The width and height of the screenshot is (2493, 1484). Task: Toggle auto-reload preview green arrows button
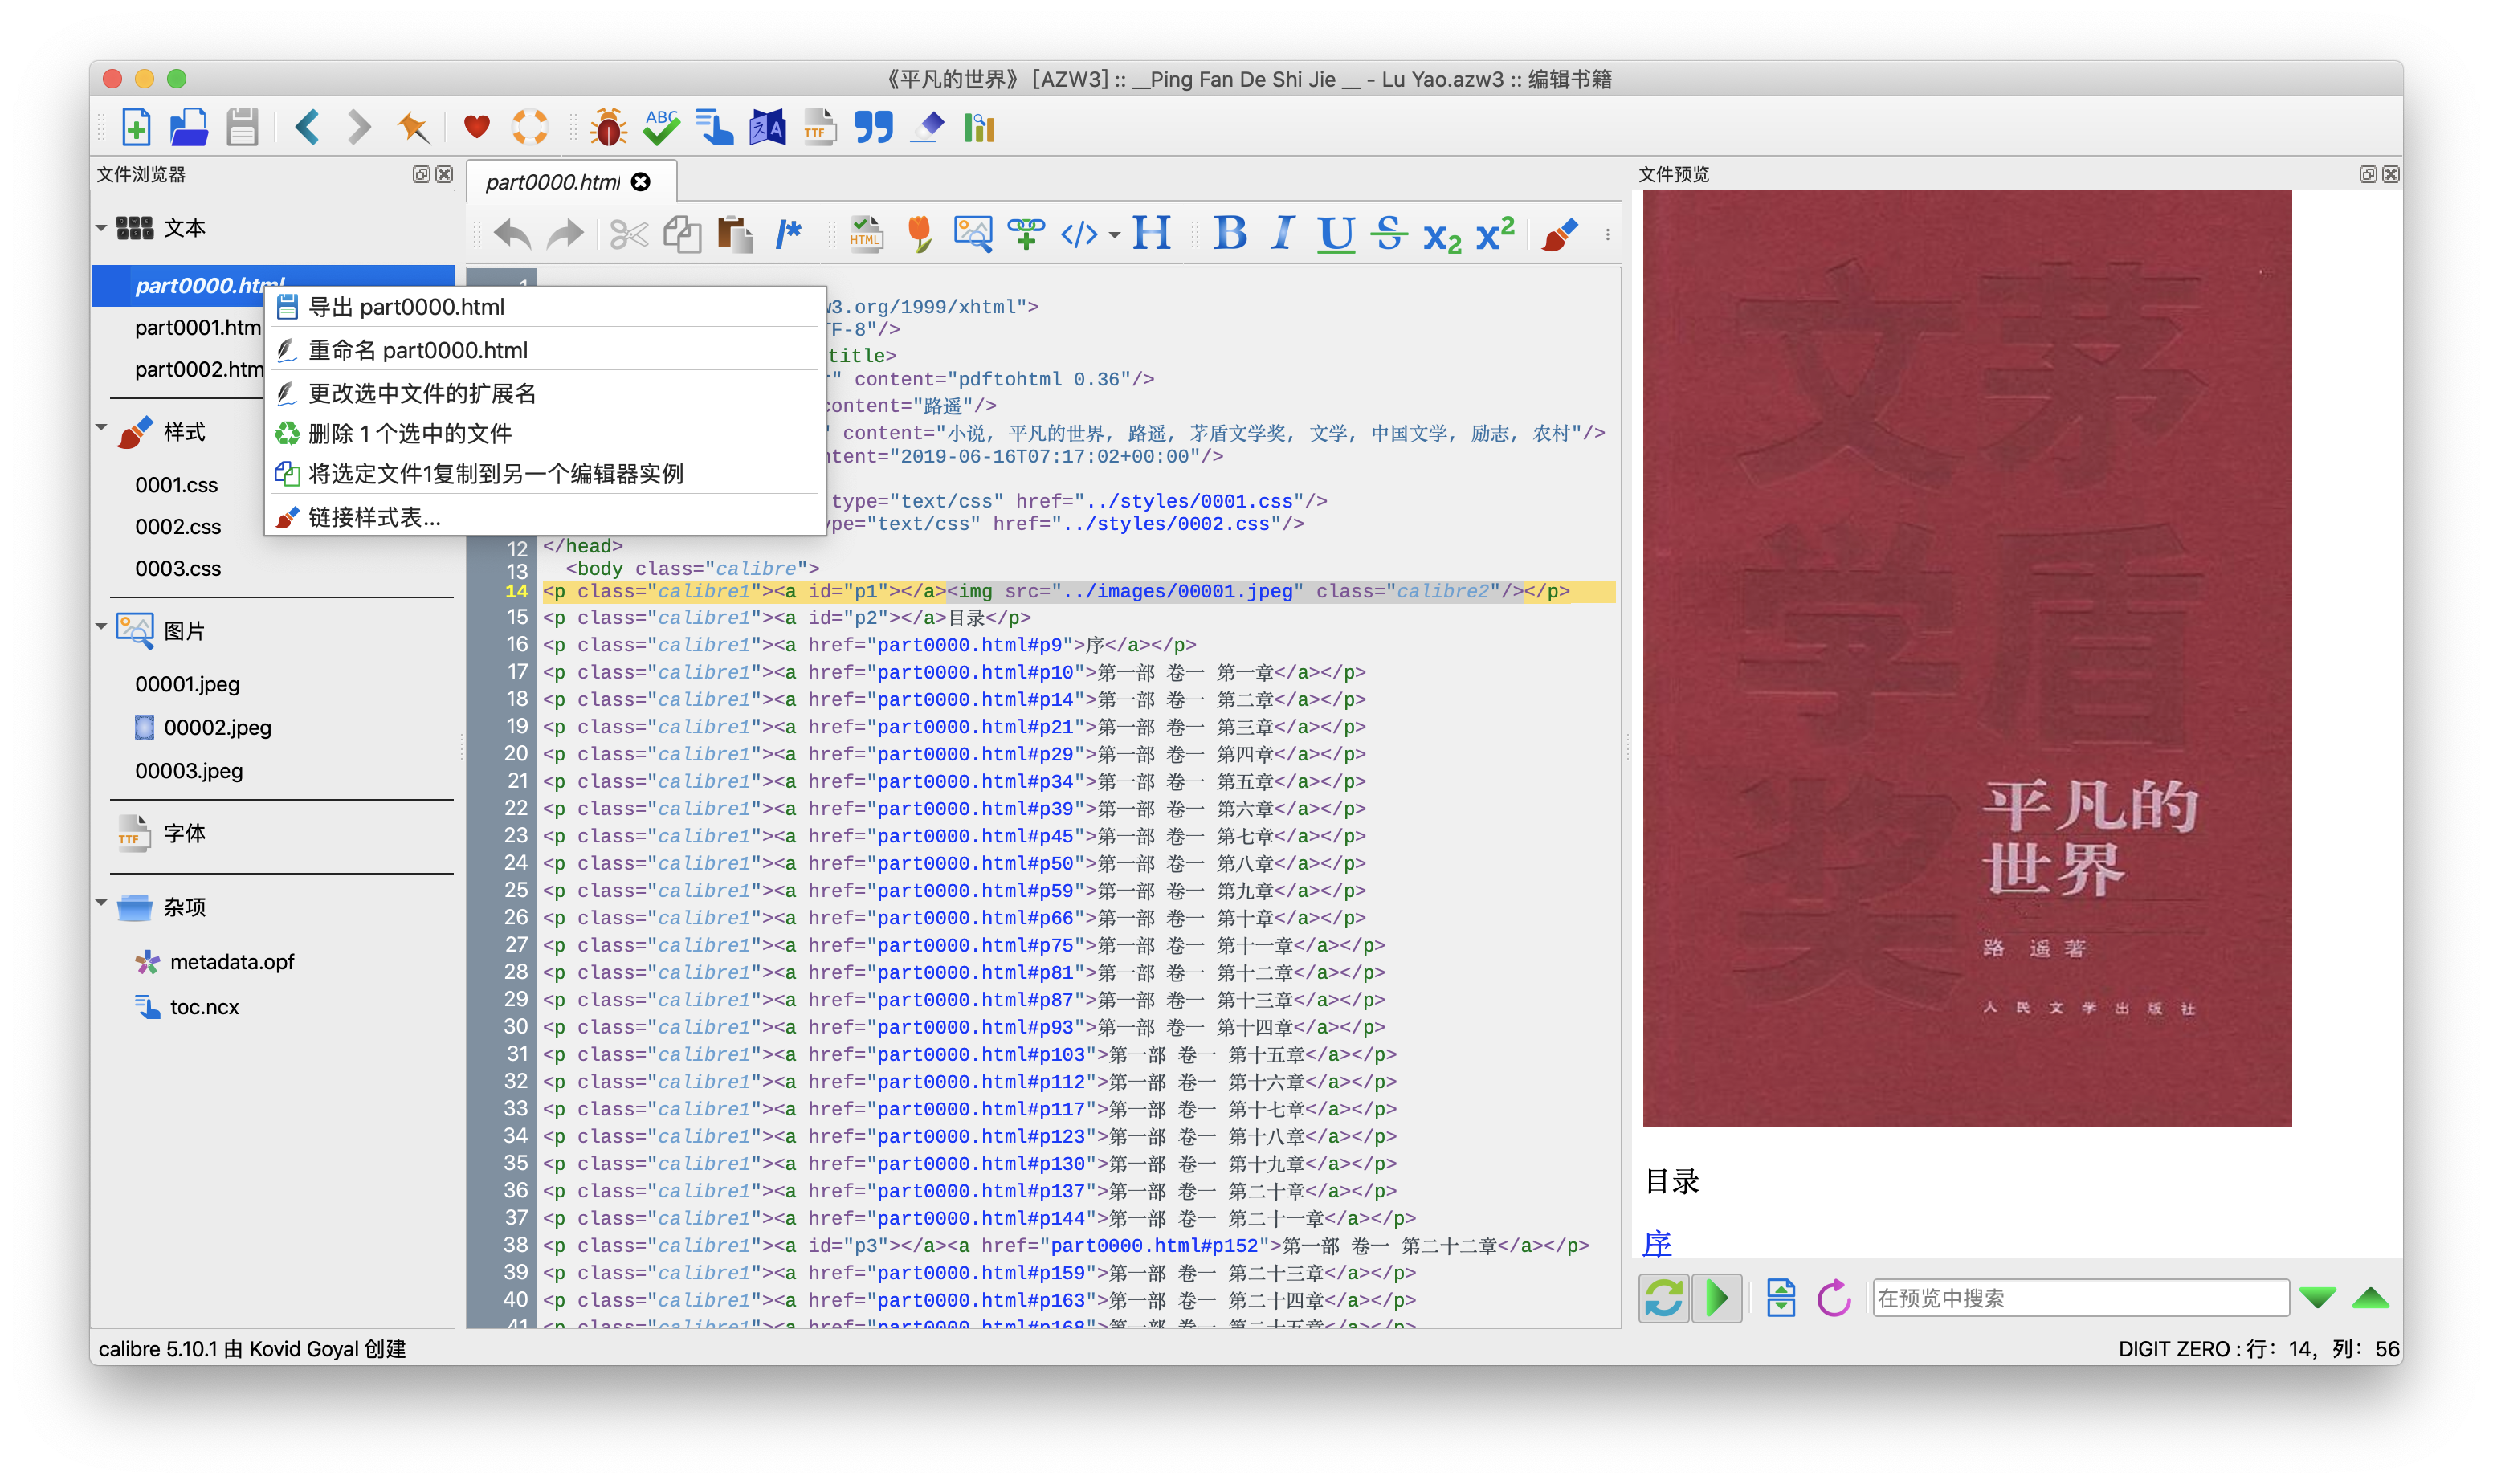tap(1663, 1298)
